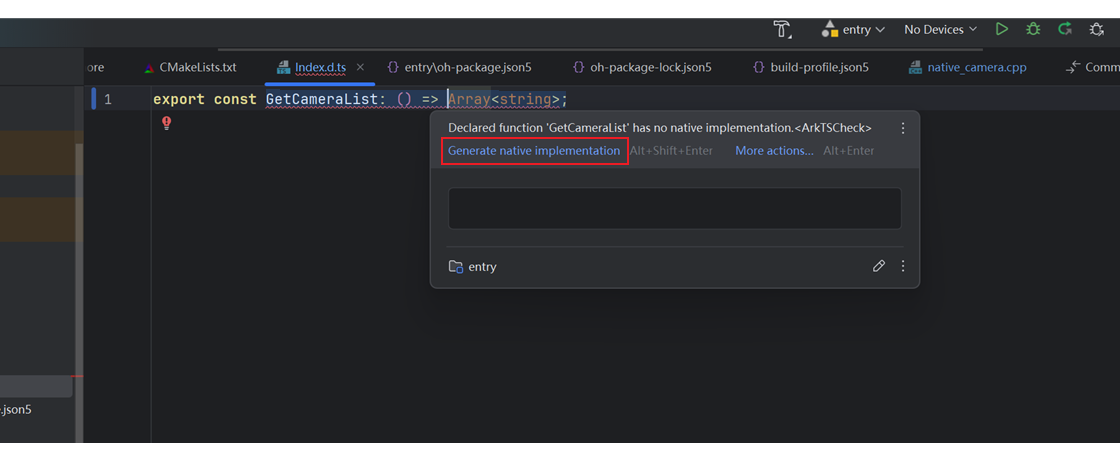The image size is (1120, 462).
Task: Click the green reload arrow icon
Action: (x=1065, y=30)
